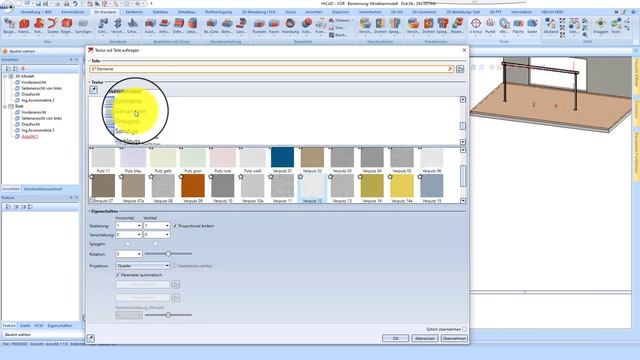Toggle the checkbox next to Projektion dropdown

coord(175,266)
